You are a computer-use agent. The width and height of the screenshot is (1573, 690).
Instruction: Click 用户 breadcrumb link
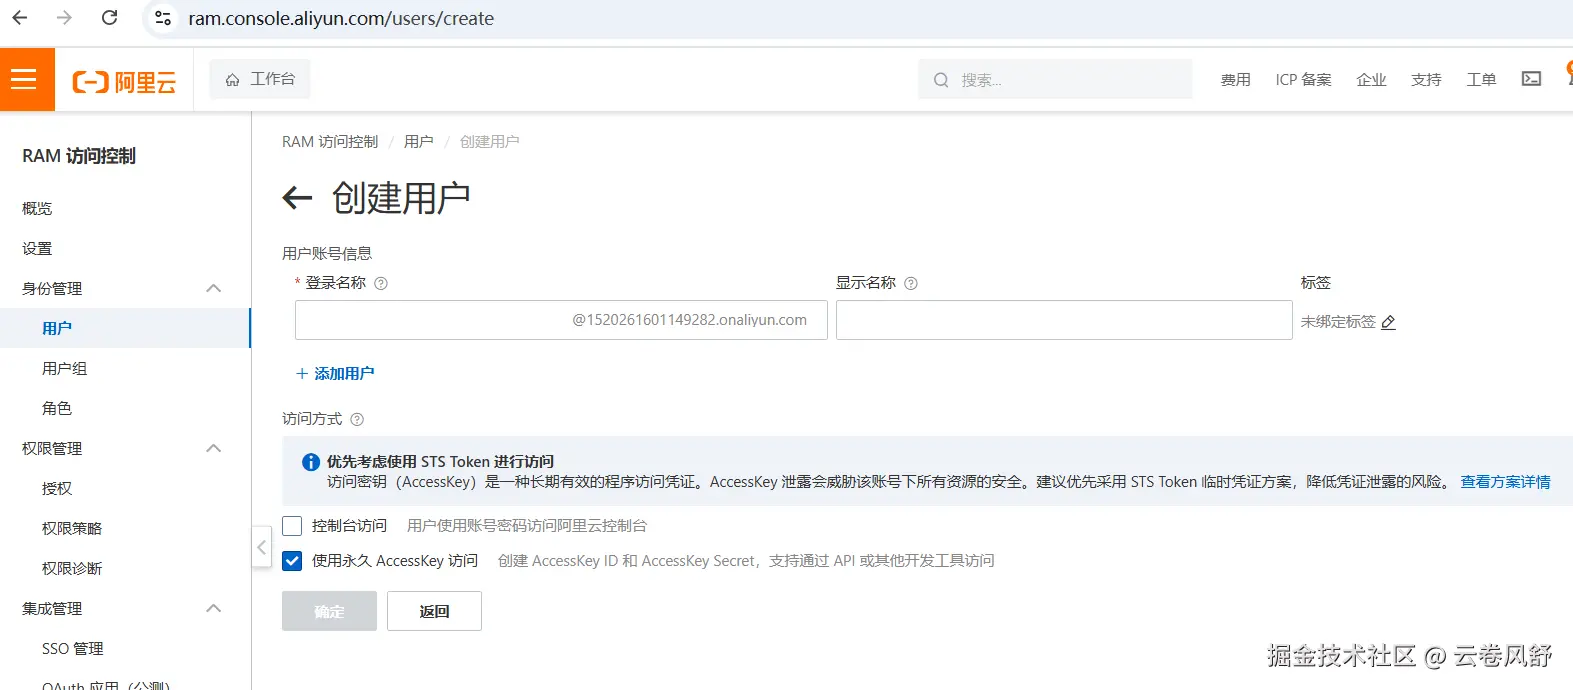pyautogui.click(x=418, y=142)
